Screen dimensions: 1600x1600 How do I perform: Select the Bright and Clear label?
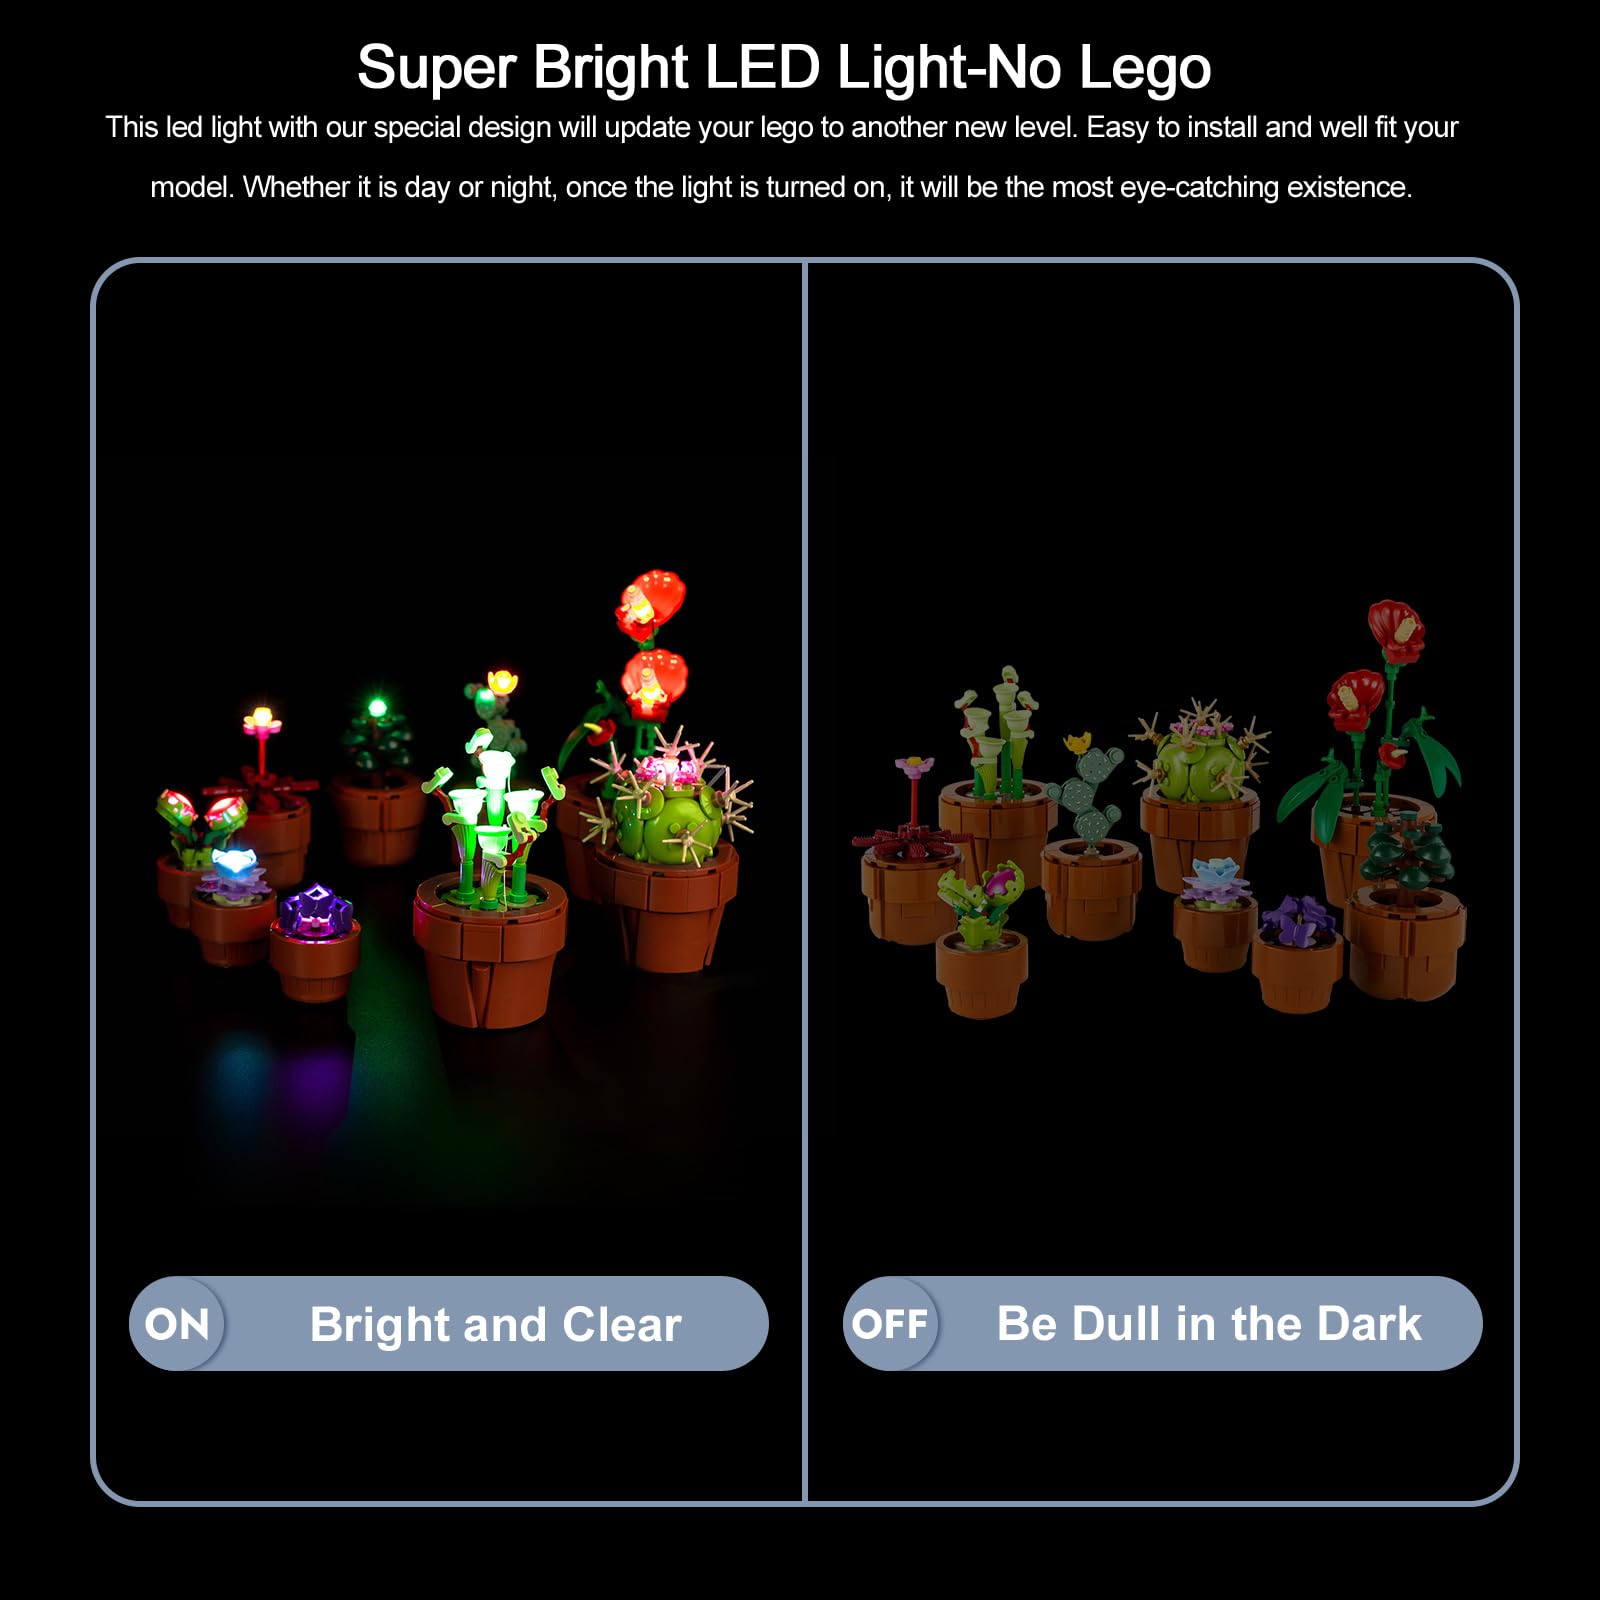click(x=496, y=1325)
